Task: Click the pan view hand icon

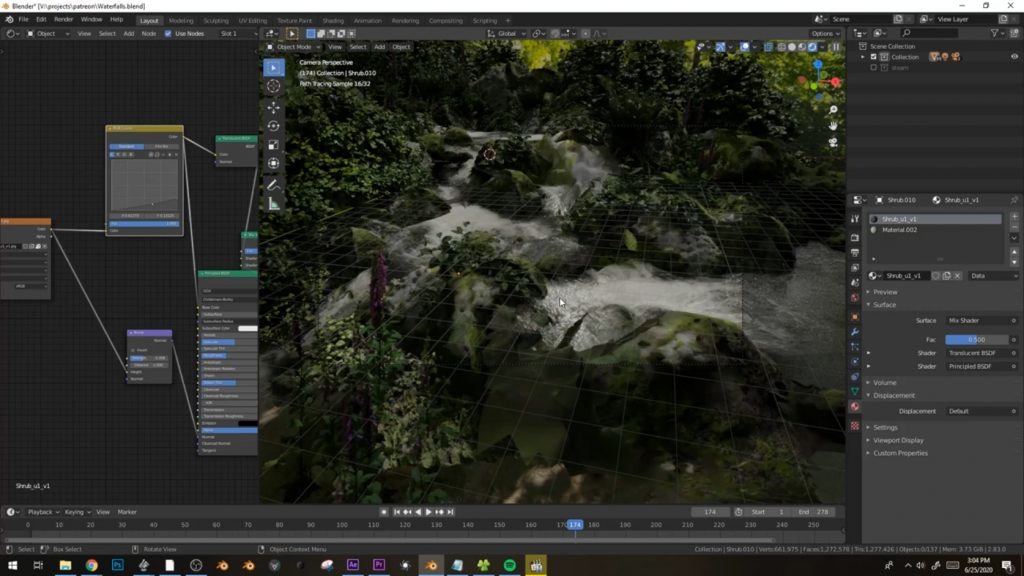Action: point(833,125)
